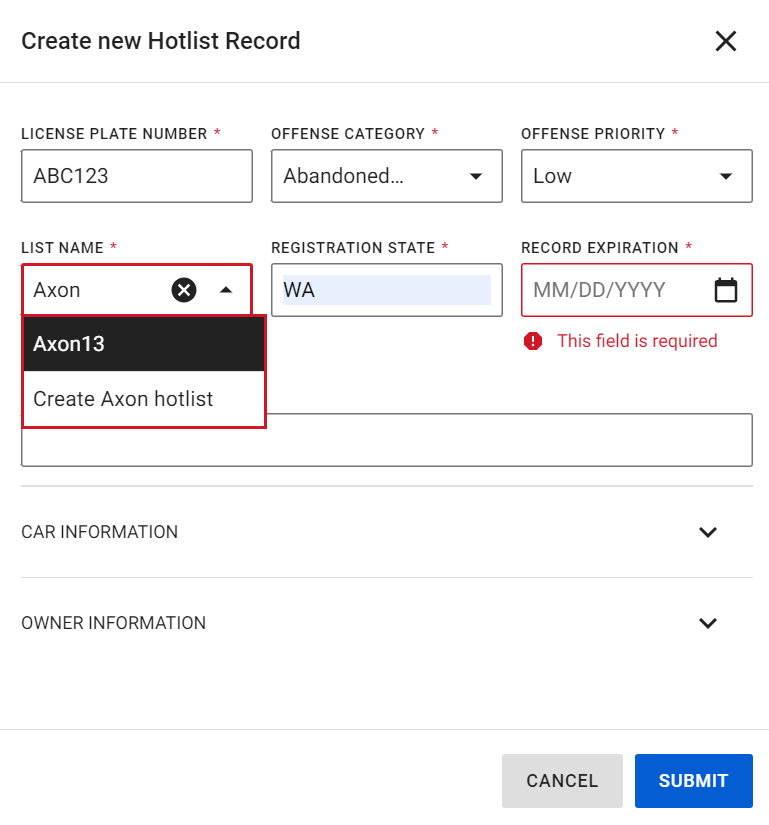Viewport: 769px width, 825px height.
Task: Clear the List Name field using X icon
Action: coord(184,290)
